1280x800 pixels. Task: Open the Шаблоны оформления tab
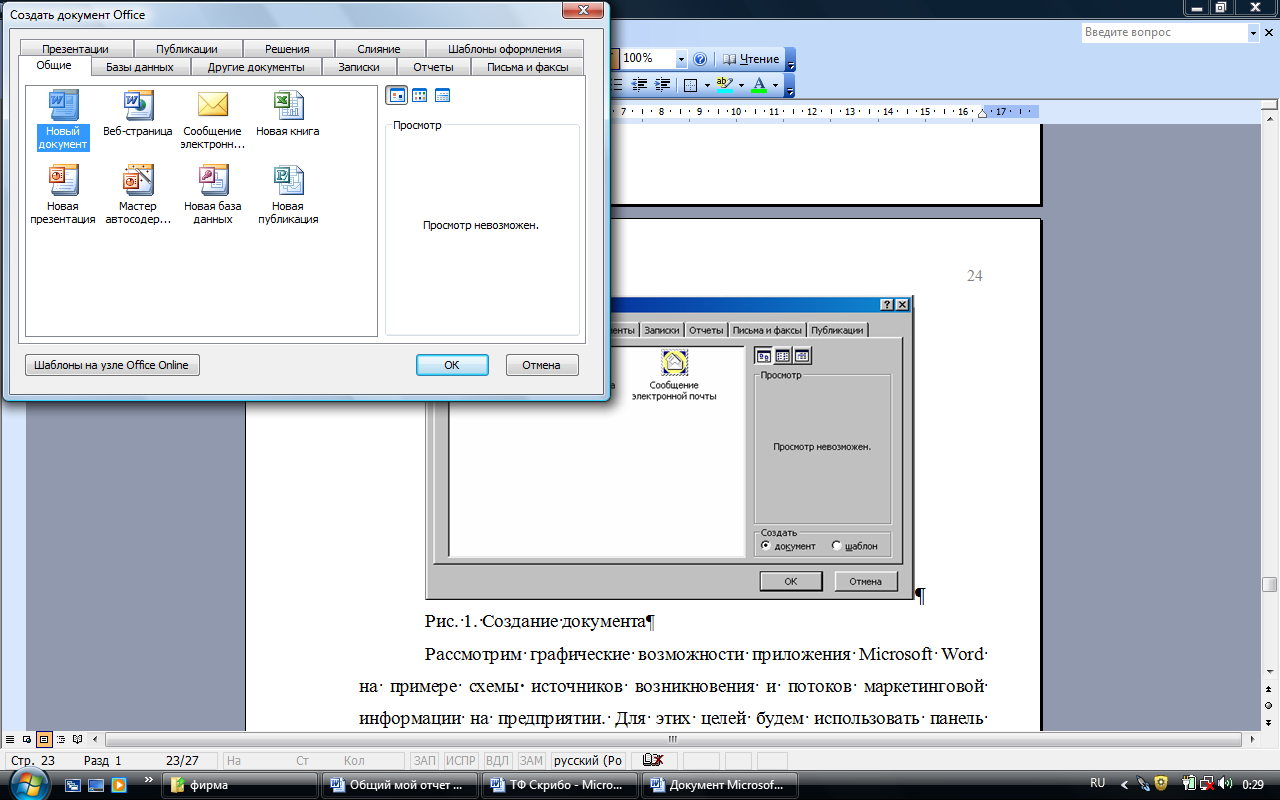tap(505, 49)
